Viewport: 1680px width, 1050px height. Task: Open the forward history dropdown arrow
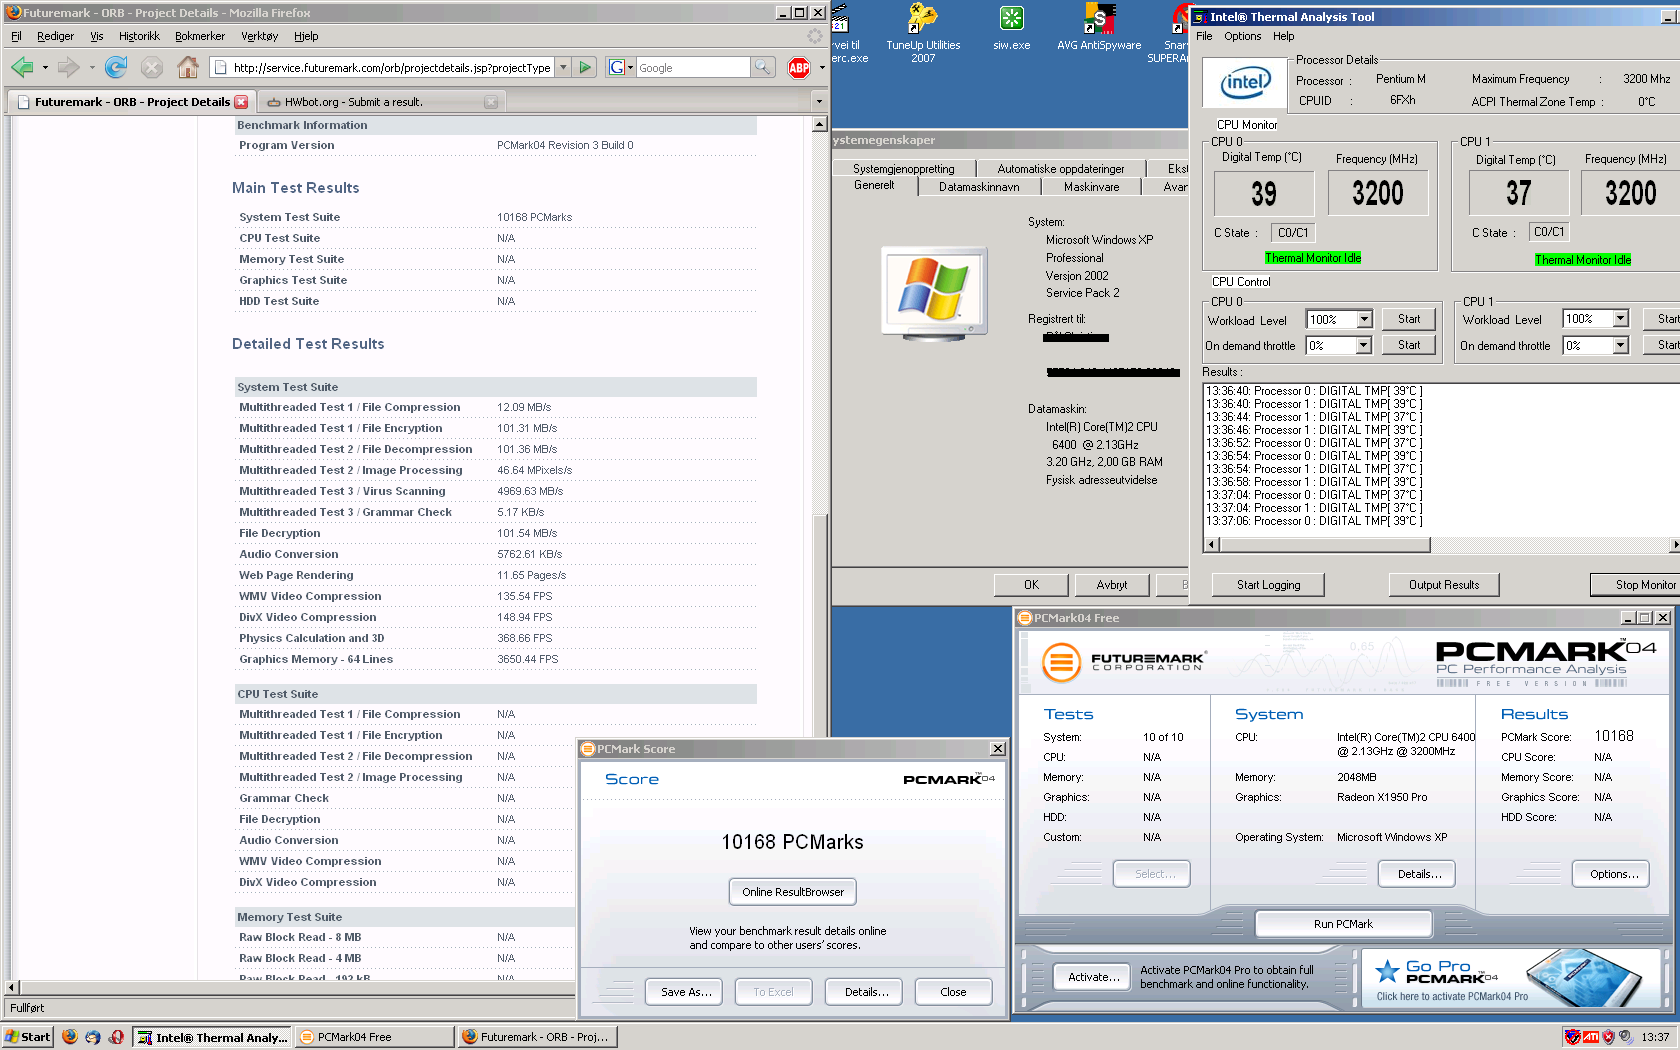click(91, 68)
